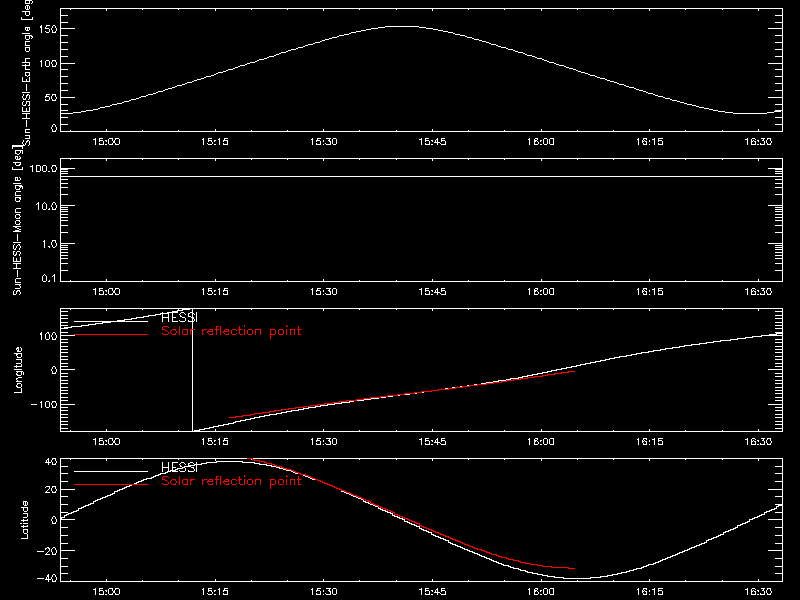Click the "40" tick on Latitude axis
The image size is (800, 600).
(52, 462)
